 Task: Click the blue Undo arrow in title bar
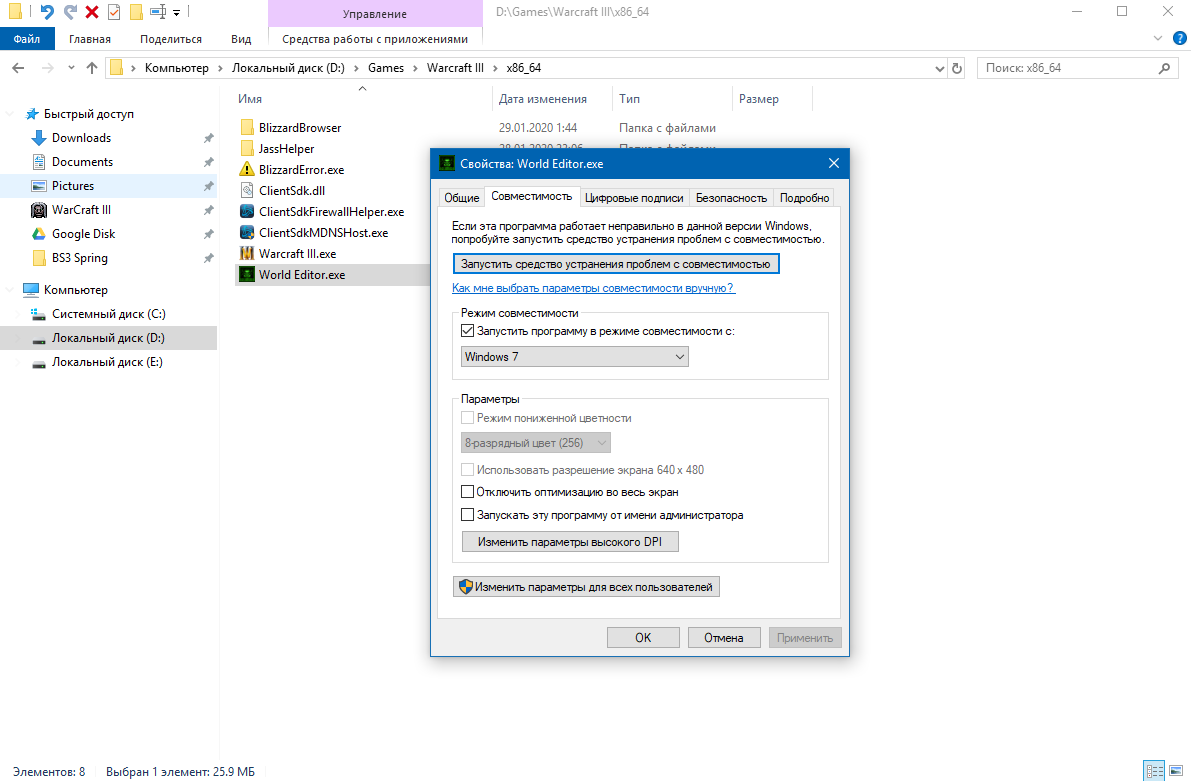47,12
